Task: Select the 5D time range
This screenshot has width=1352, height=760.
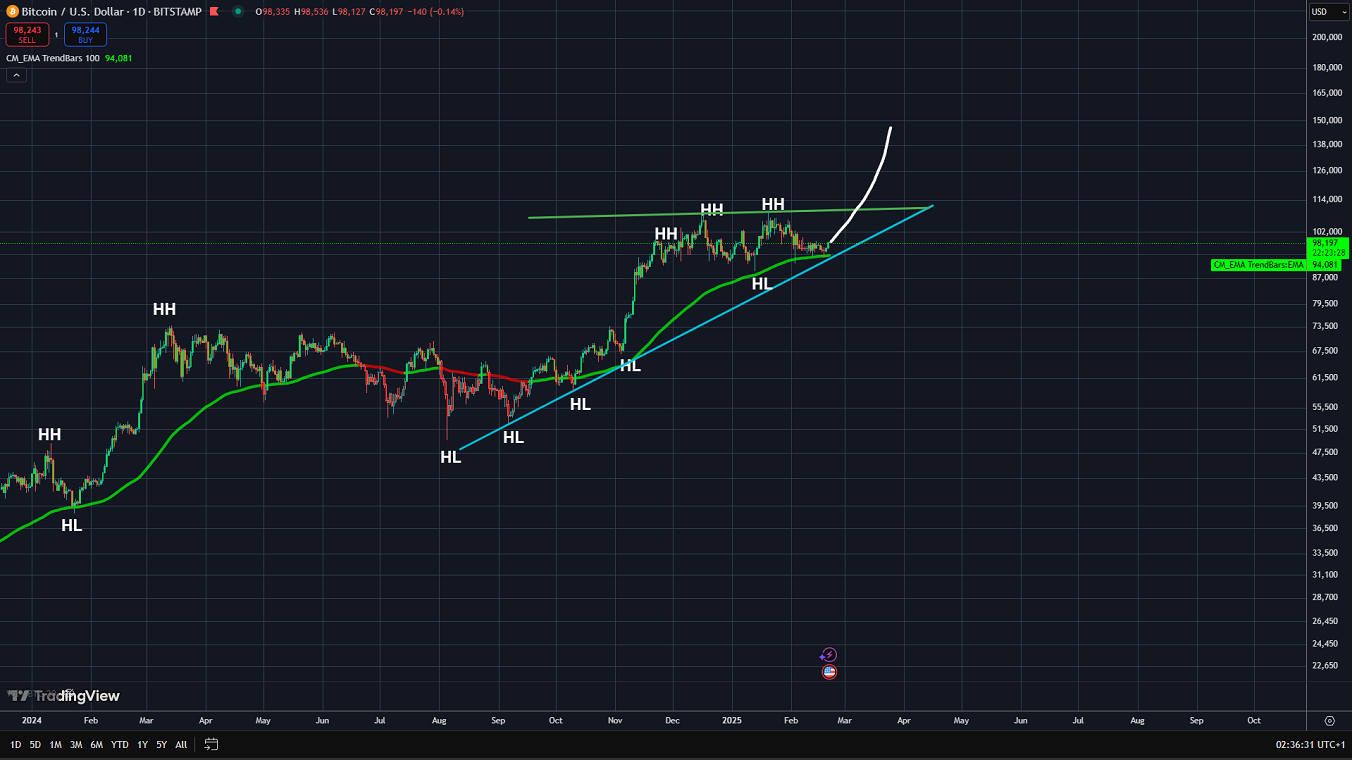Action: [x=35, y=745]
